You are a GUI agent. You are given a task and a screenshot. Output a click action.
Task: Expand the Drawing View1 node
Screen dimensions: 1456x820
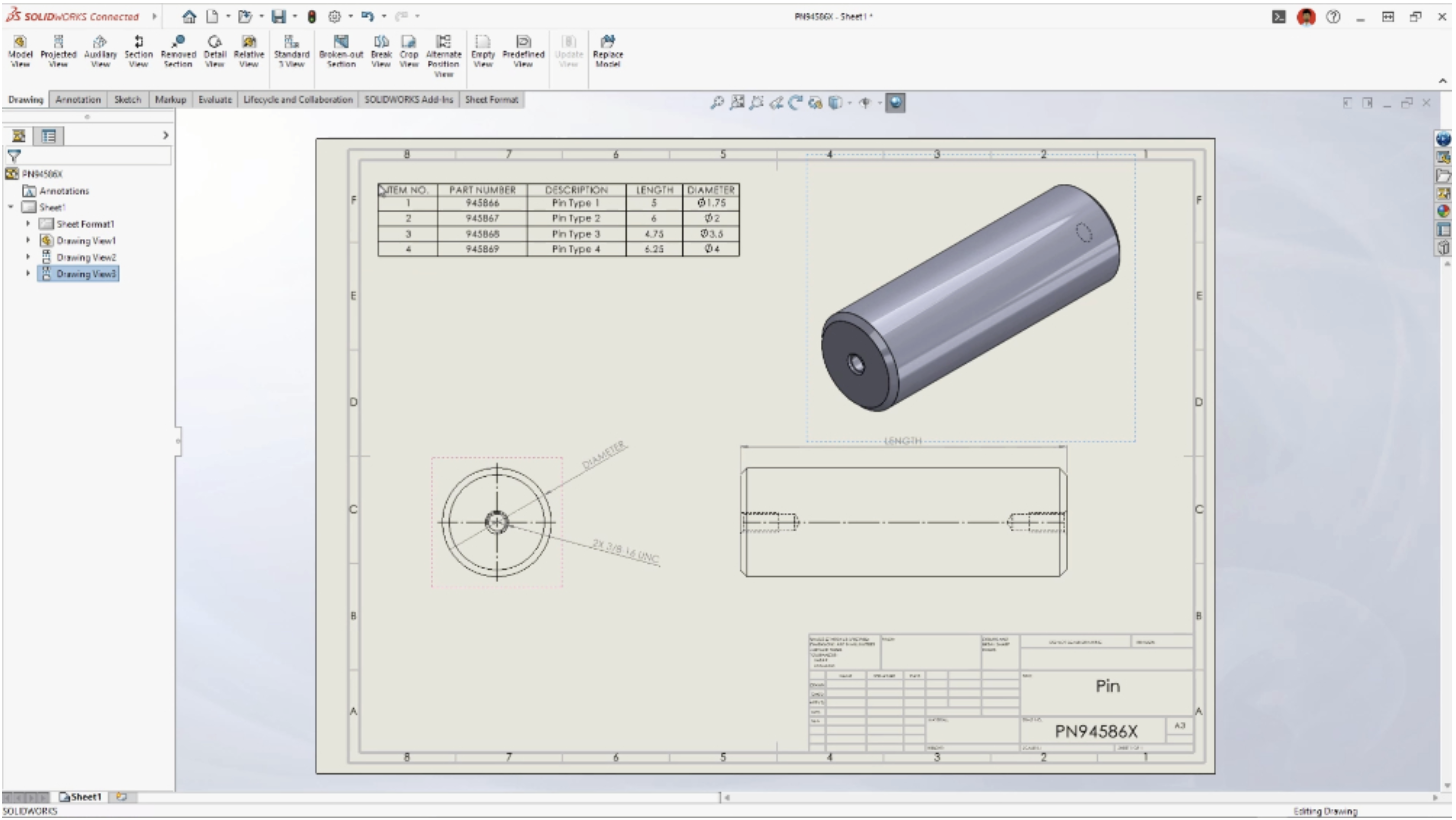pyautogui.click(x=28, y=241)
